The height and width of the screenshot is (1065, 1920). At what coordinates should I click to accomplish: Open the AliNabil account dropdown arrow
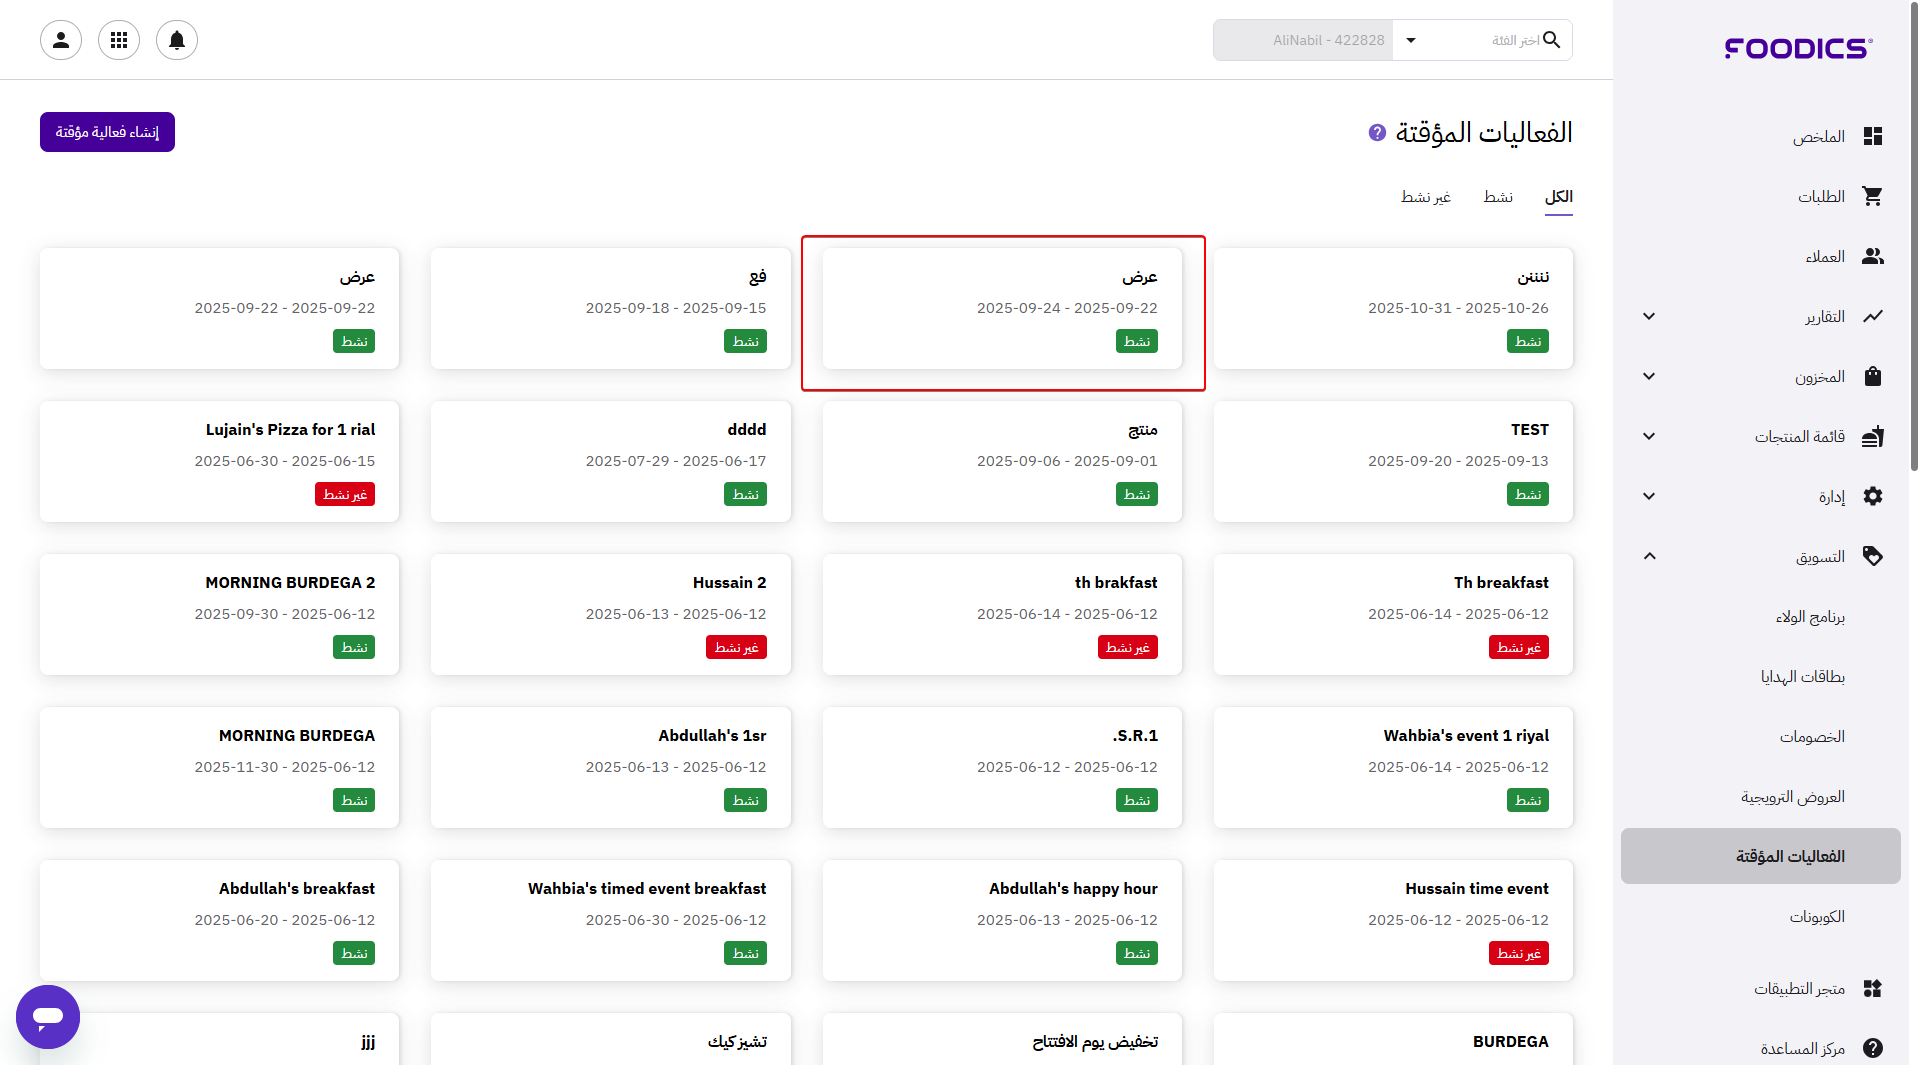pos(1410,40)
